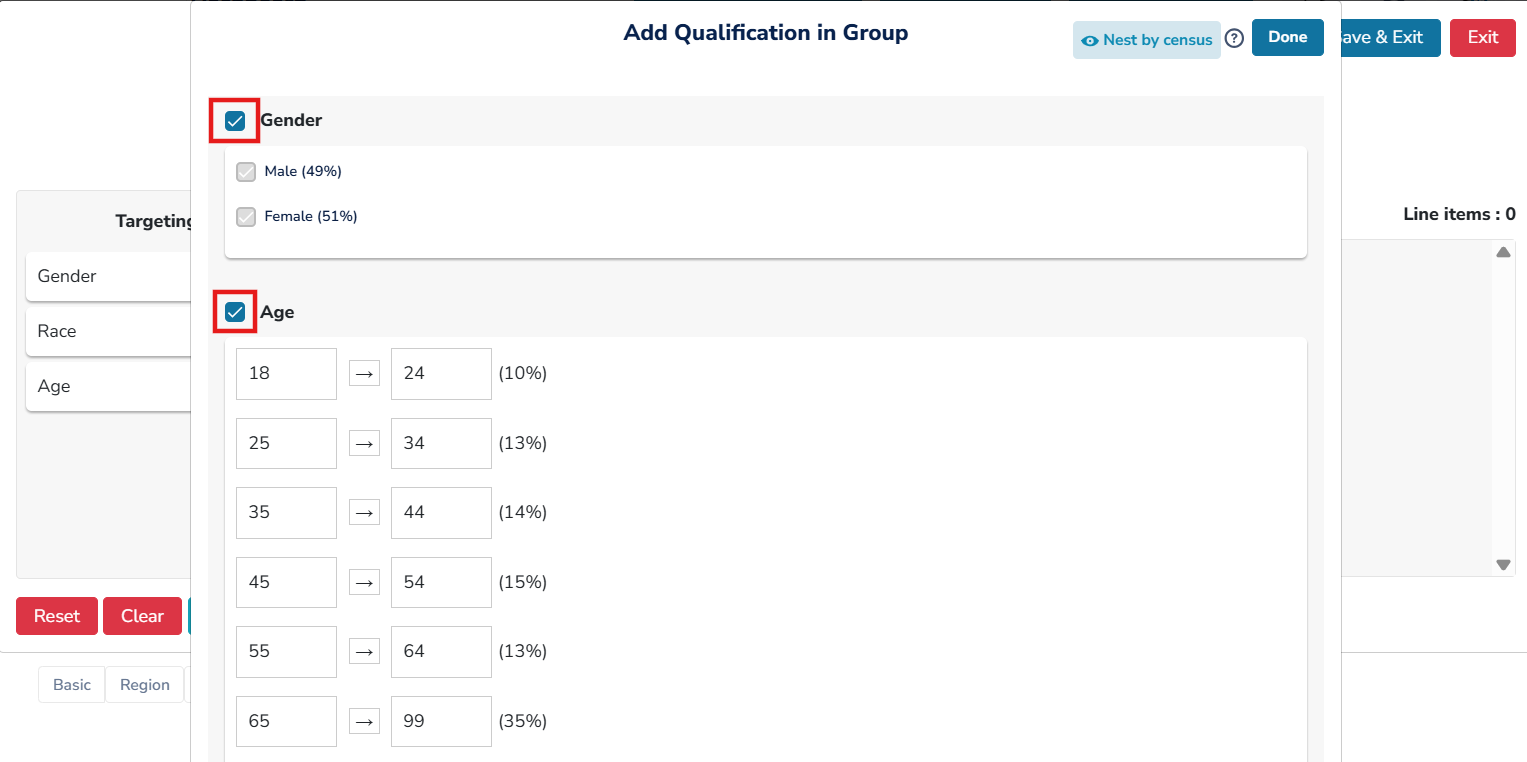Switch to the Basic tab
1527x762 pixels.
[72, 685]
